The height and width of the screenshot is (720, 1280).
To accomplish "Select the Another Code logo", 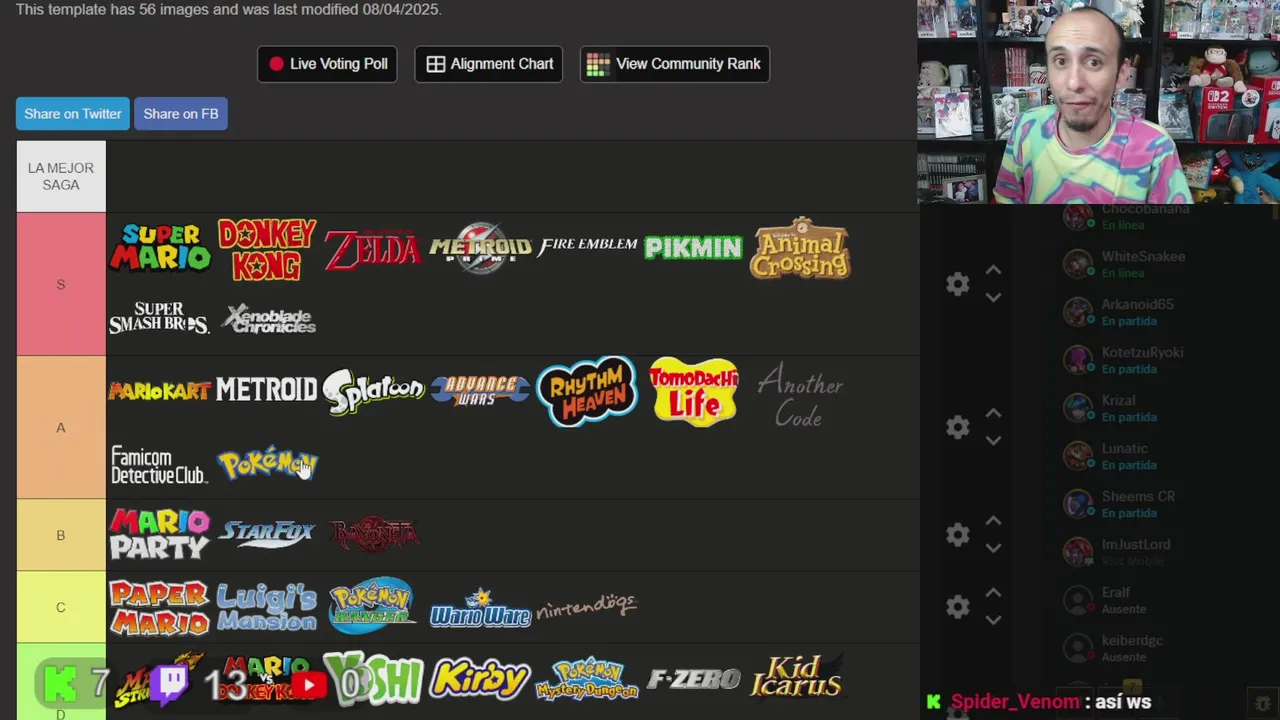I will pos(800,396).
